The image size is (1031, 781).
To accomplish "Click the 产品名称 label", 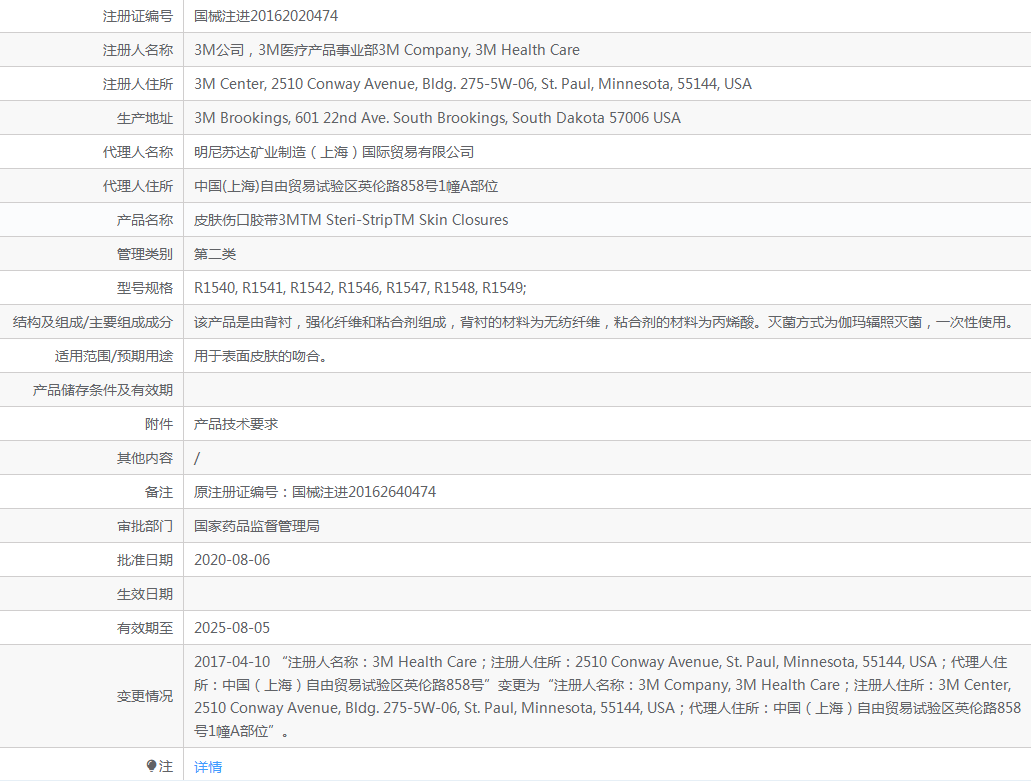I will coord(145,220).
